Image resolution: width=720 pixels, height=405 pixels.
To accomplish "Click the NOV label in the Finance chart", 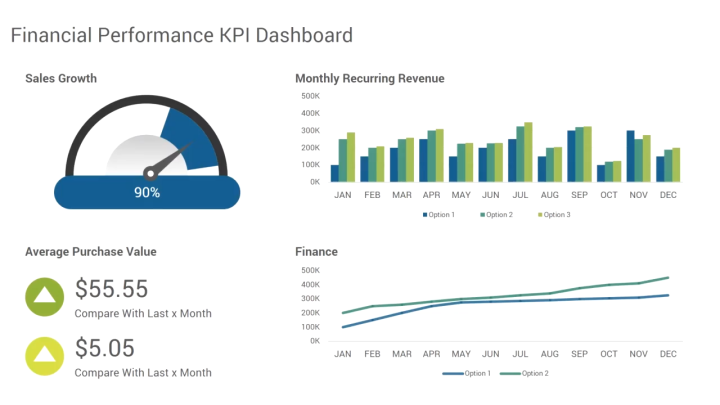I will (x=639, y=354).
